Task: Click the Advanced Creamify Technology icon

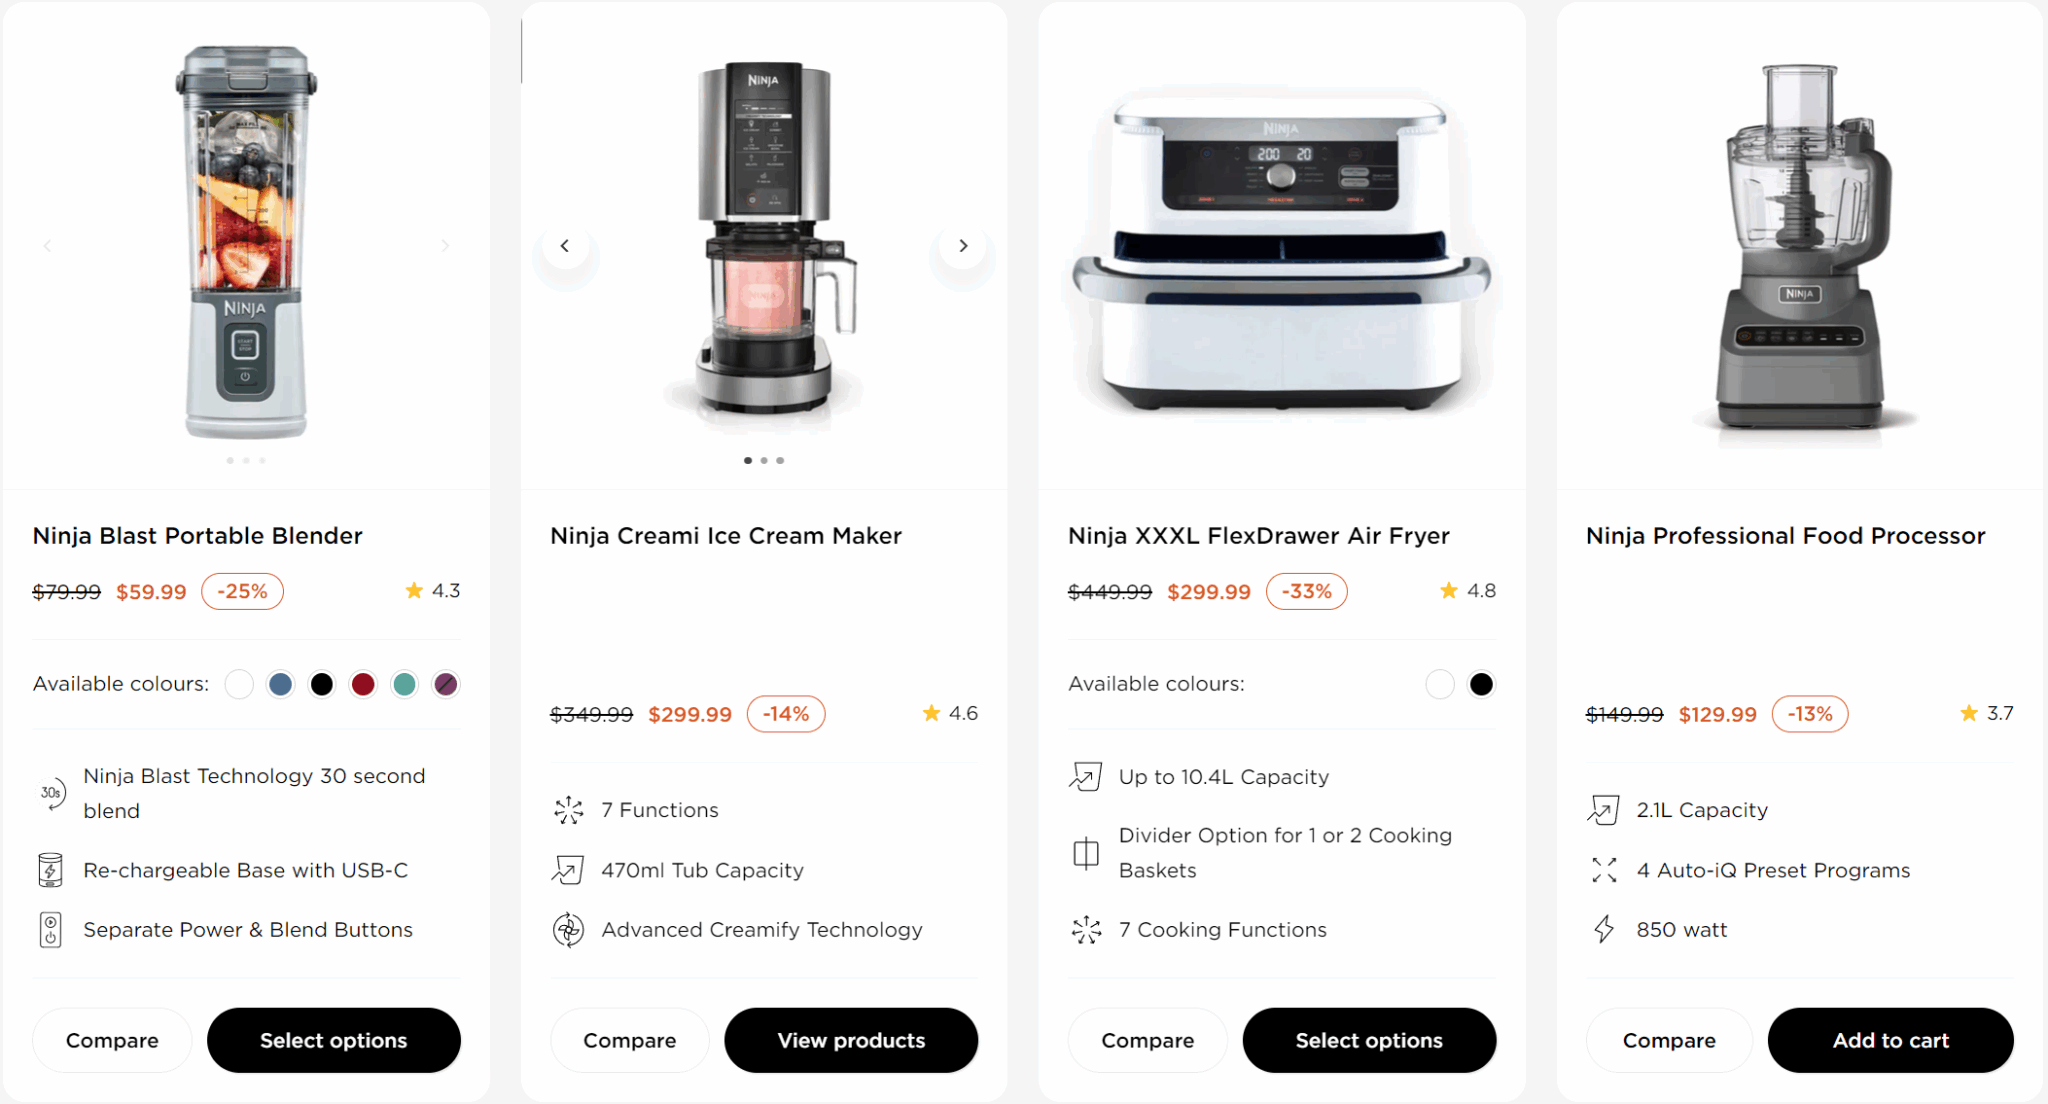Action: click(569, 930)
